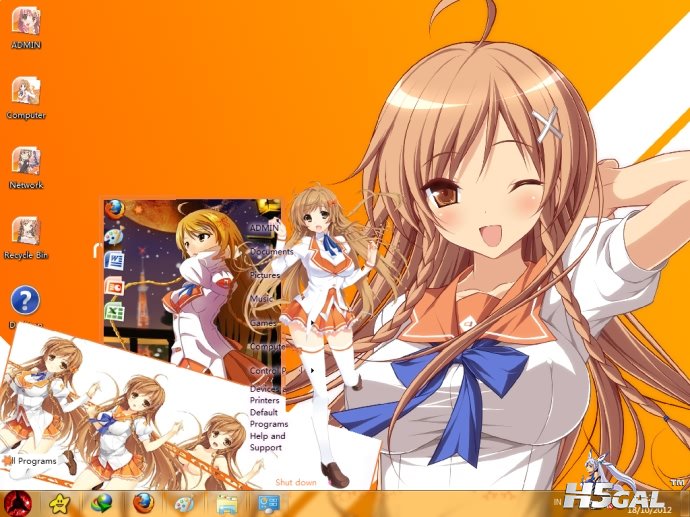Click the Firefox icon on the taskbar
The image size is (690, 517).
pos(143,503)
